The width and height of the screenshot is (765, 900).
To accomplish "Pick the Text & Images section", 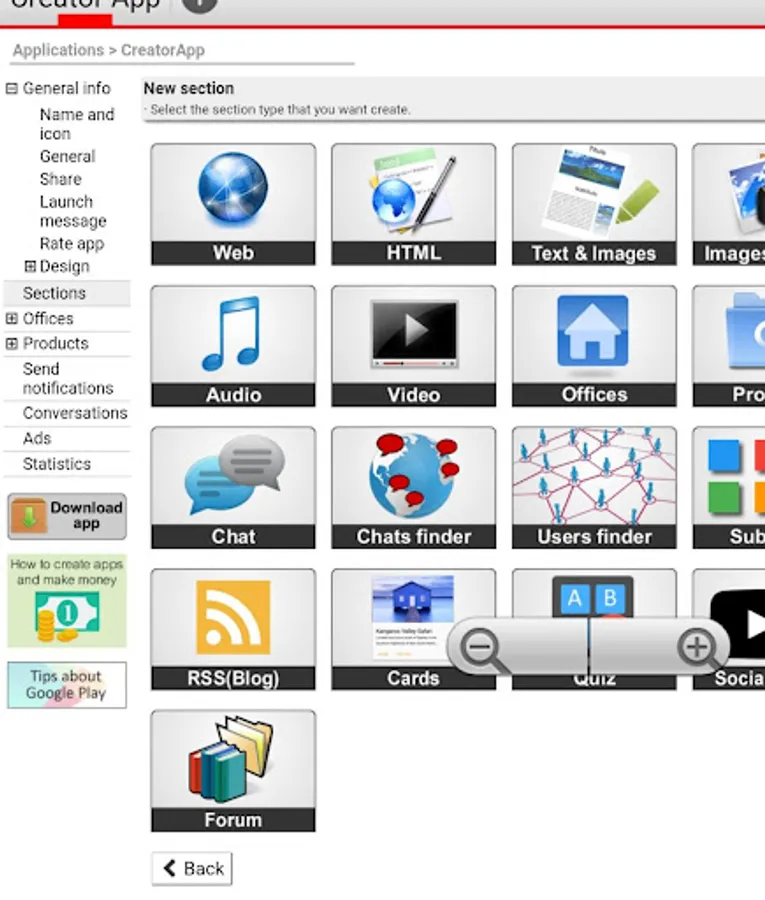I will pos(594,204).
